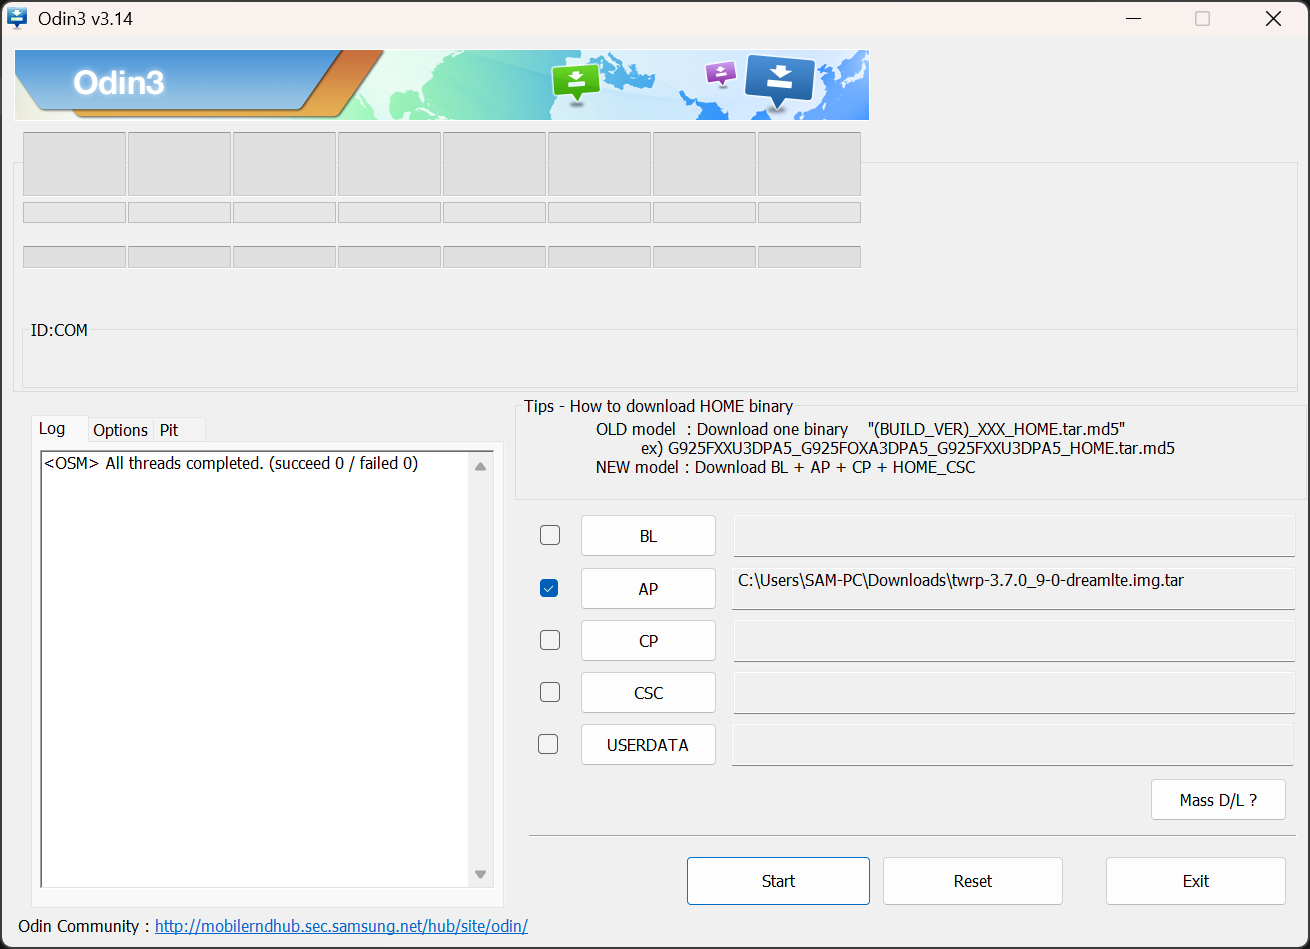The image size is (1310, 949).
Task: Start the flashing process
Action: click(x=778, y=881)
